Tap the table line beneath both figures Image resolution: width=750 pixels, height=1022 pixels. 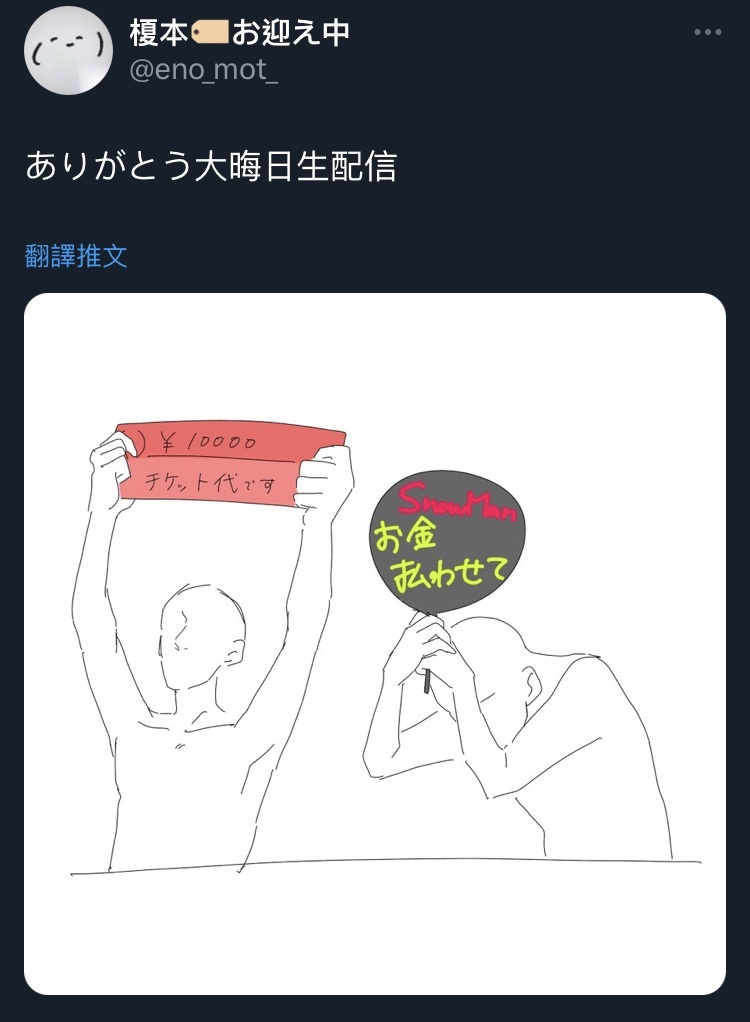386,866
